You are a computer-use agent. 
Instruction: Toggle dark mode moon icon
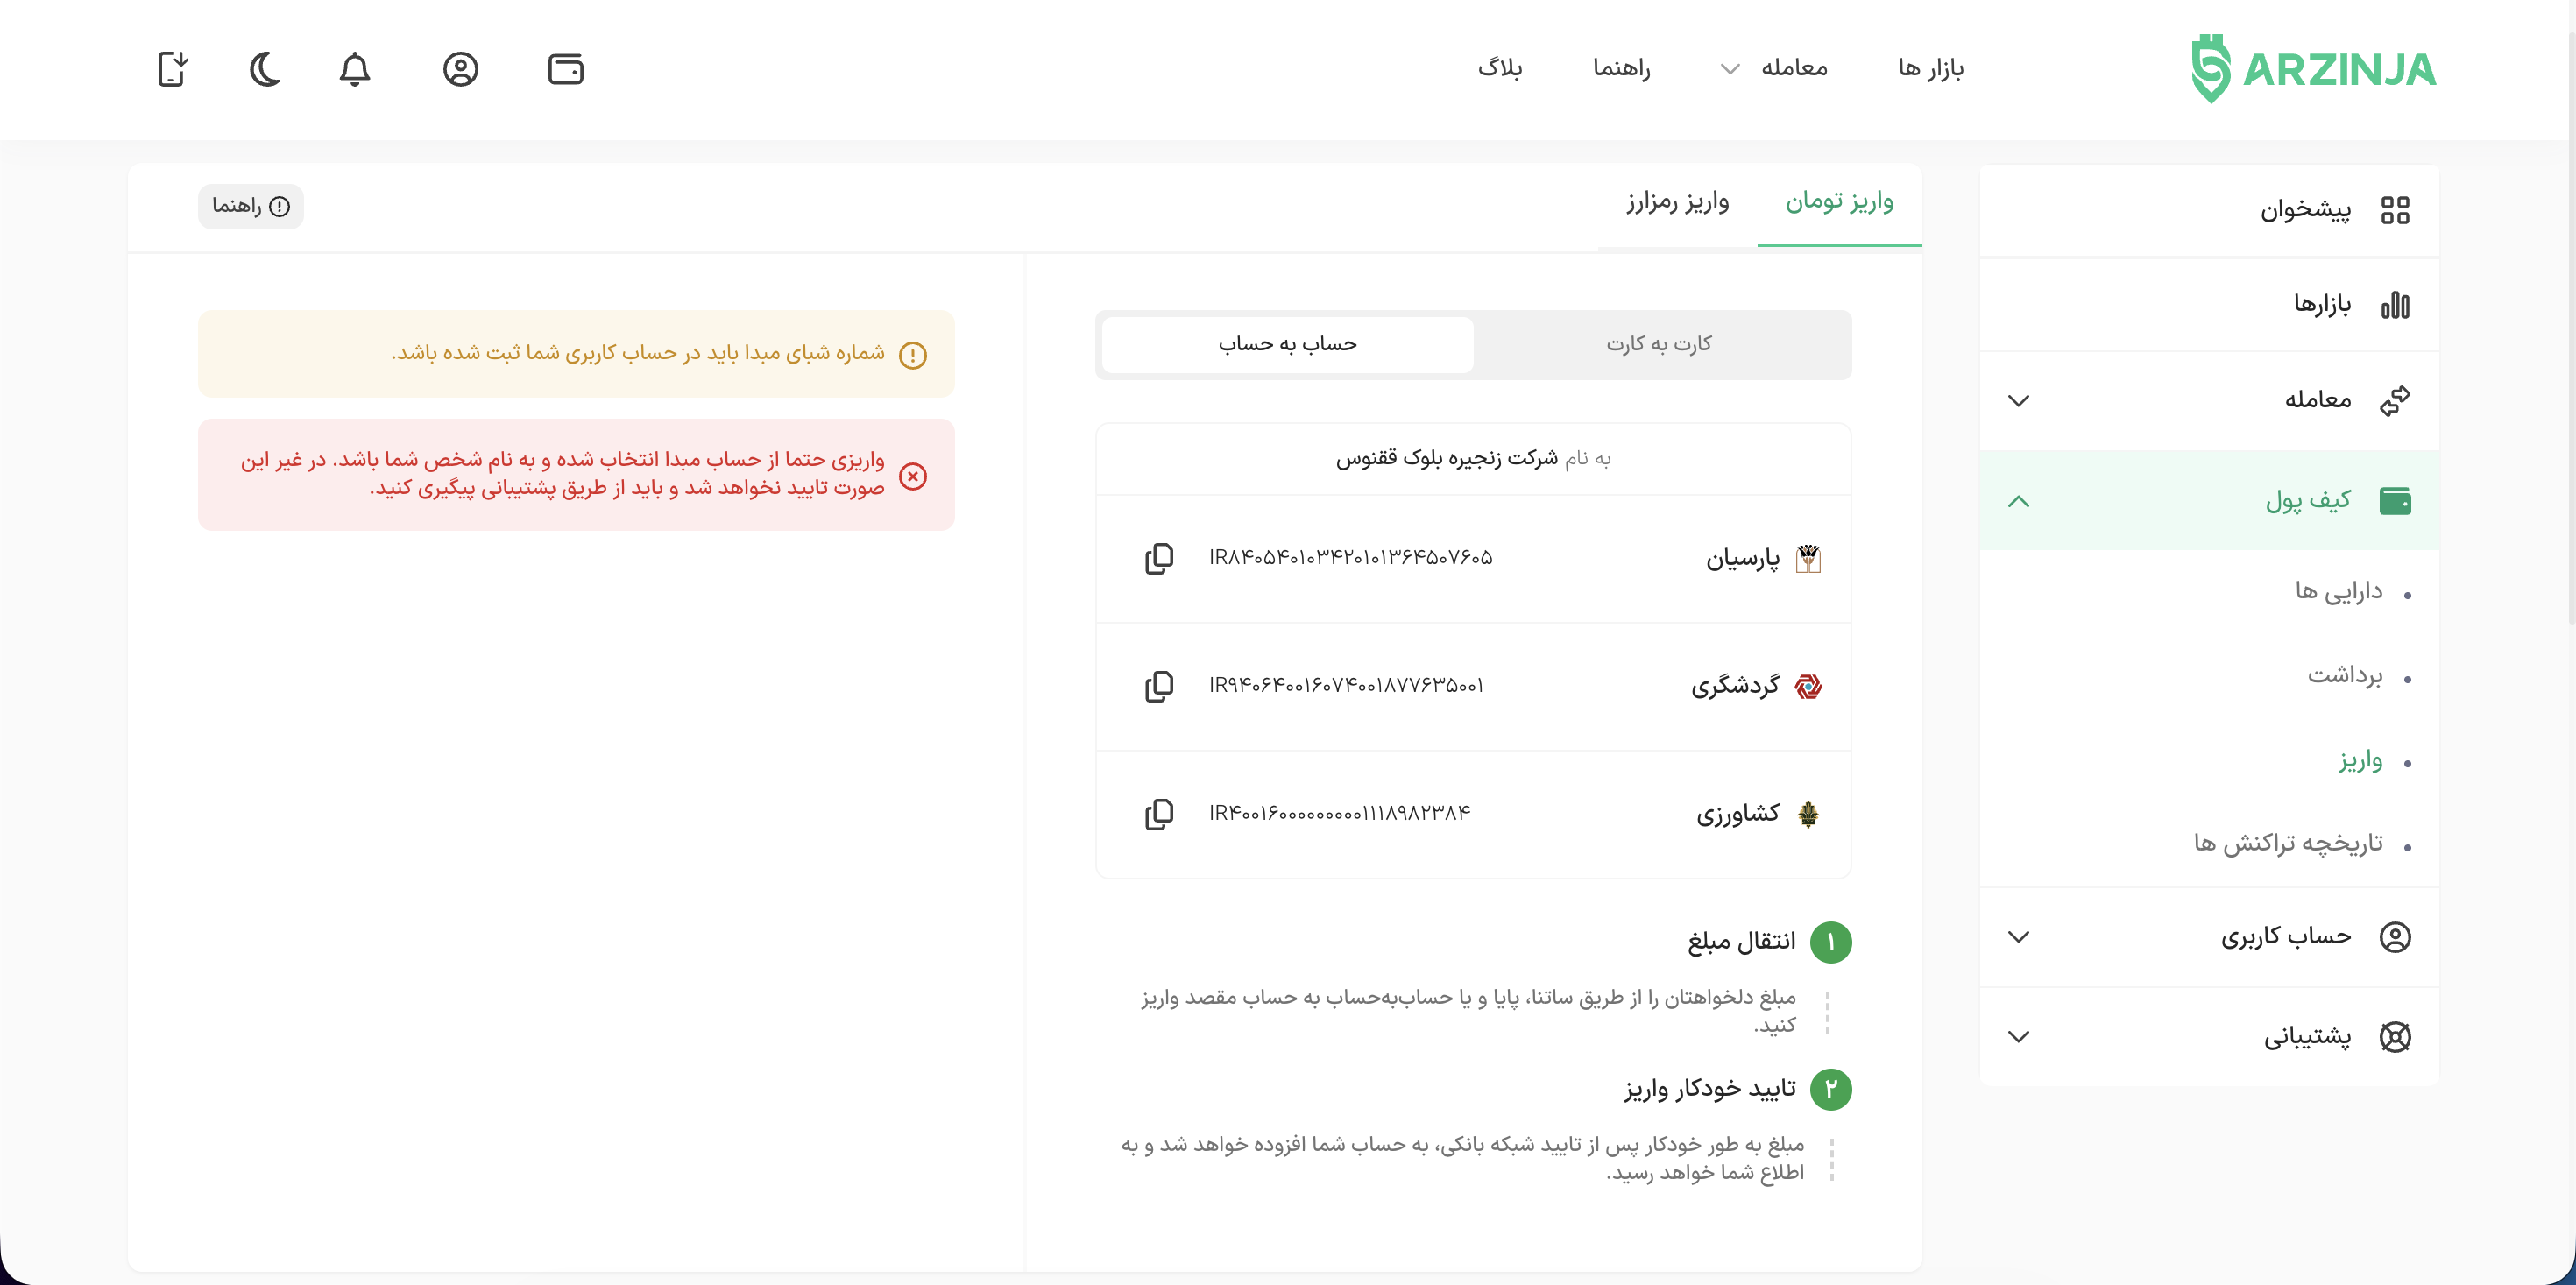[x=265, y=69]
